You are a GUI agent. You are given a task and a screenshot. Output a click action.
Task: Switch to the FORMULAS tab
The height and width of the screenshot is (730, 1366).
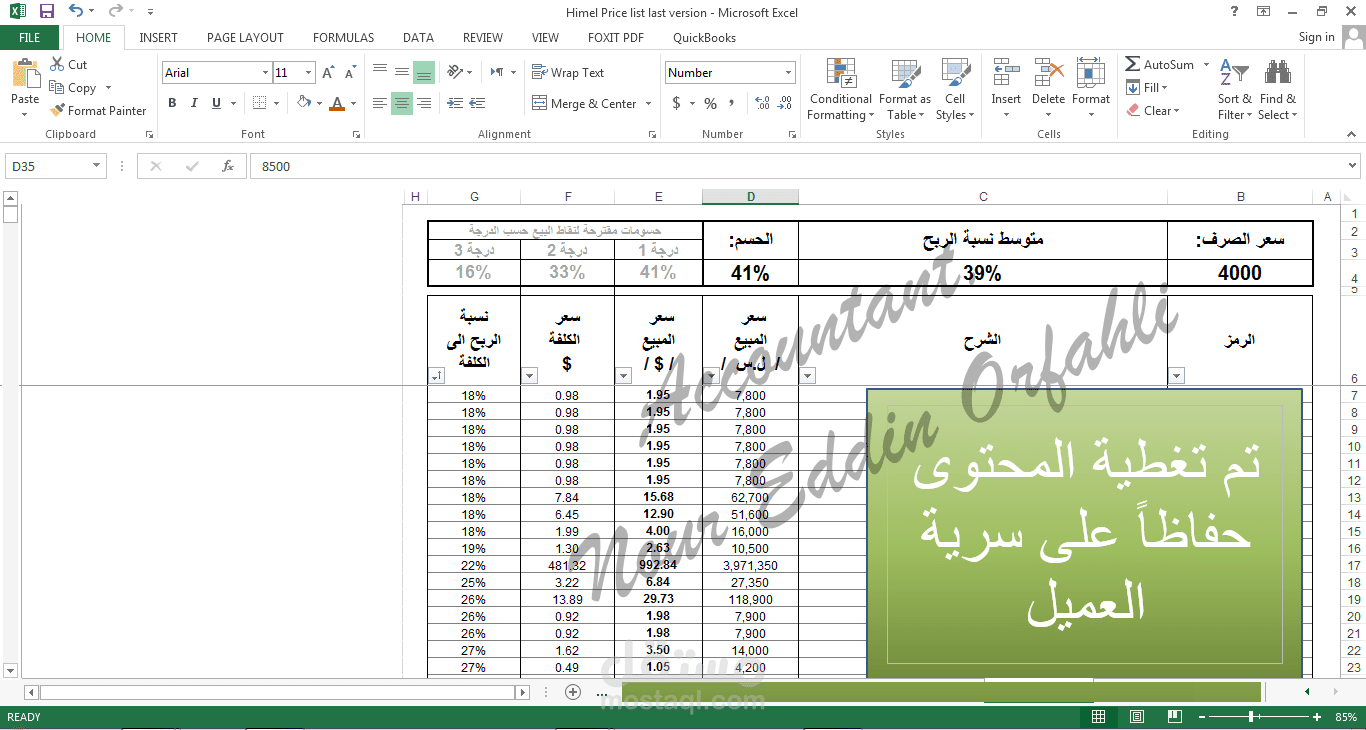[x=343, y=37]
